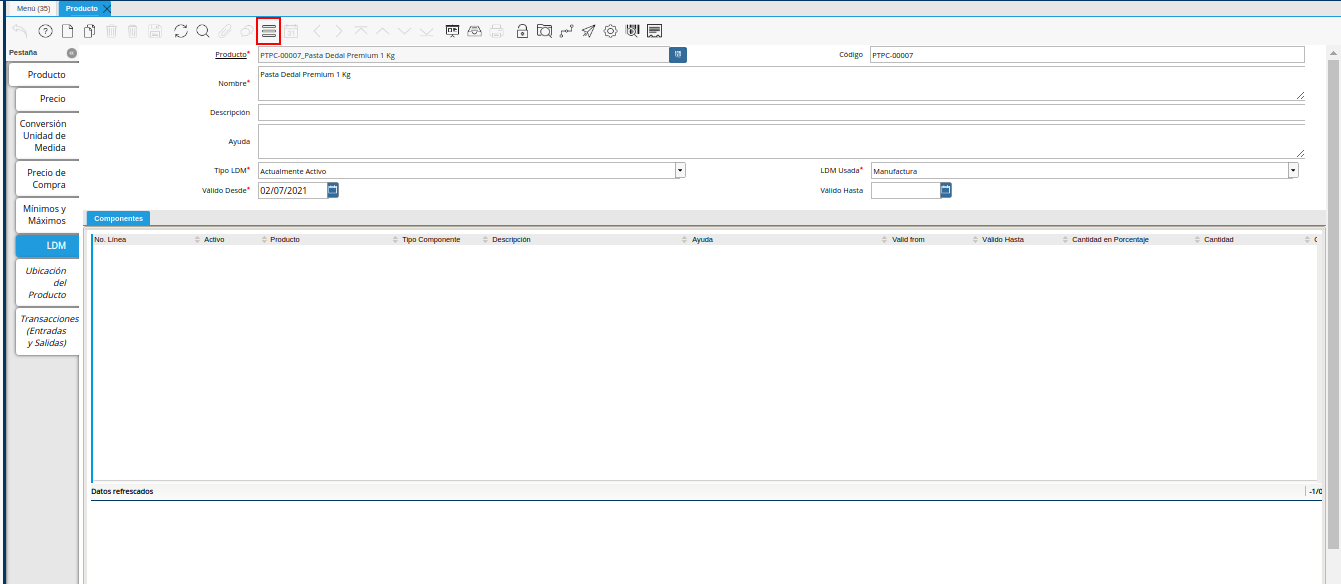The height and width of the screenshot is (584, 1341).
Task: Click the Product Info barcode icon
Action: click(x=632, y=31)
